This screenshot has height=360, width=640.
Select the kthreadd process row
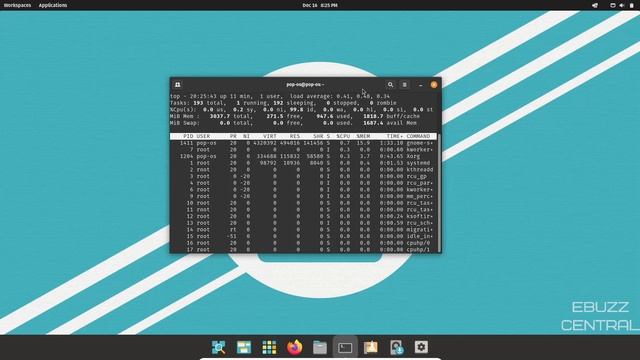[x=304, y=169]
